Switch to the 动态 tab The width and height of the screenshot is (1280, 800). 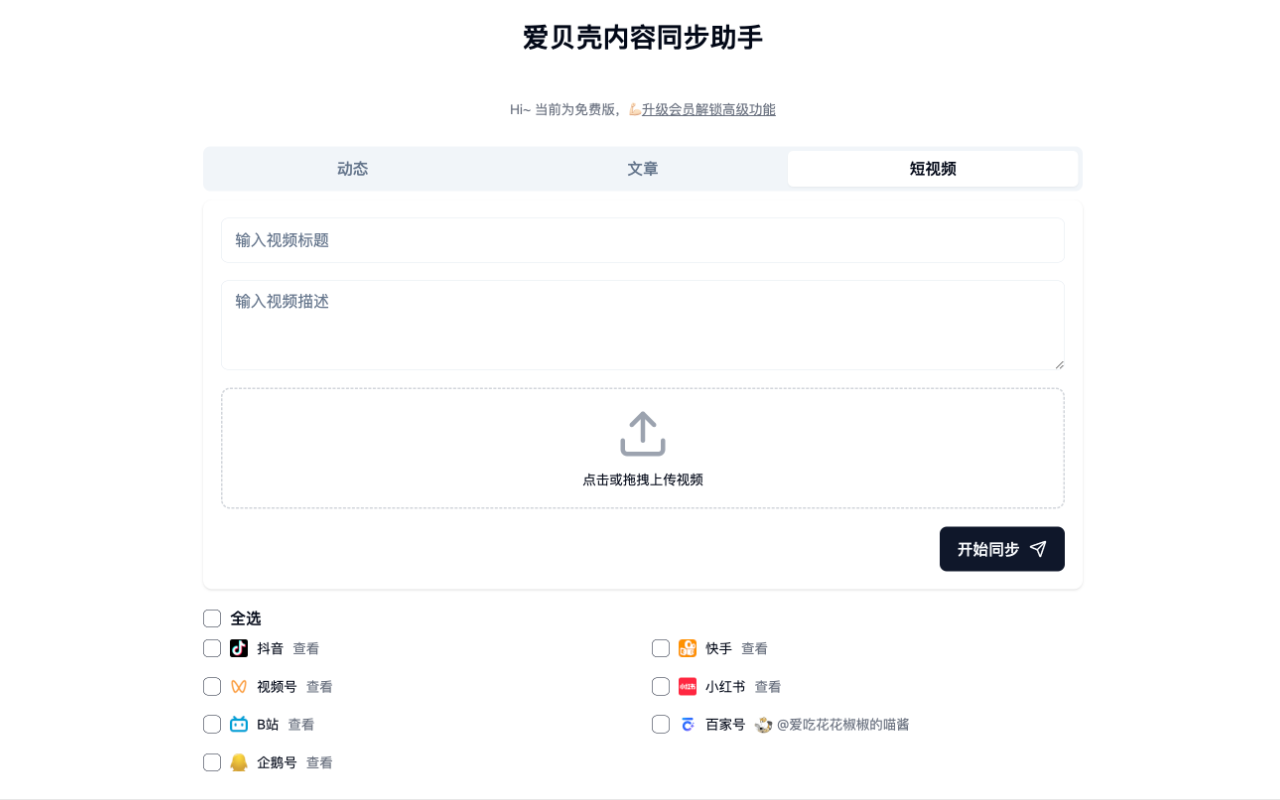[x=352, y=168]
